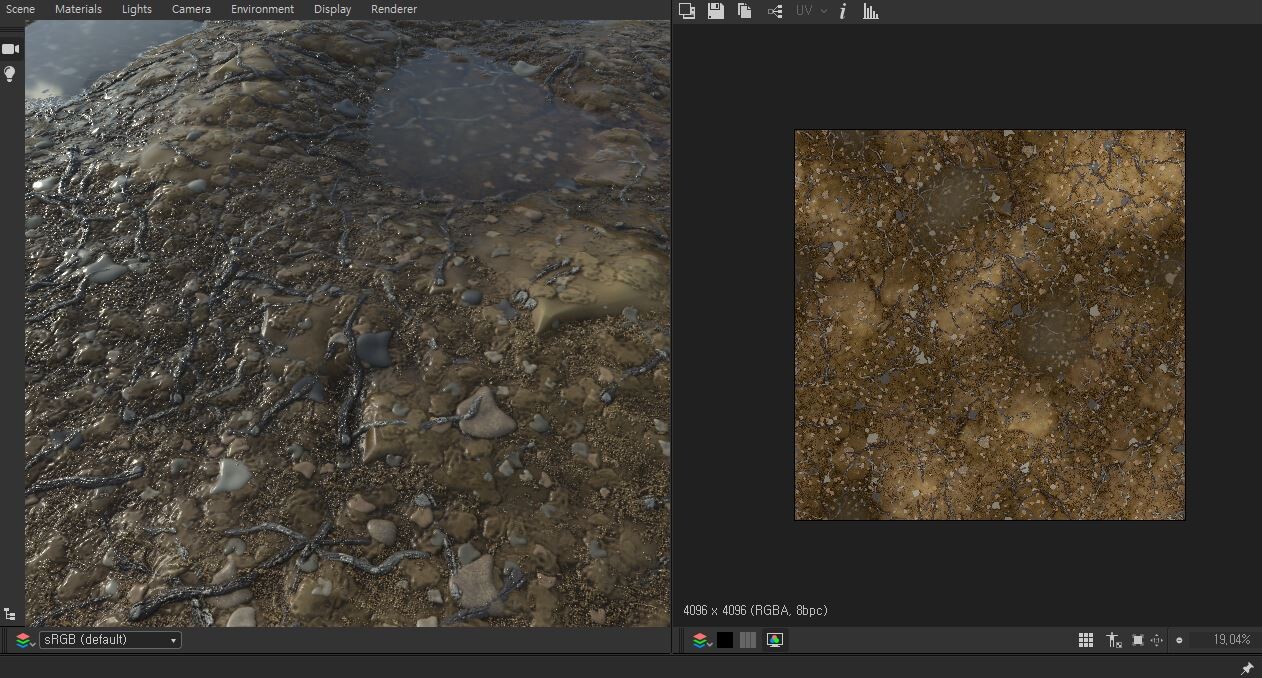Click the node link icon in 2D view toolbar
The height and width of the screenshot is (678, 1262).
(775, 11)
